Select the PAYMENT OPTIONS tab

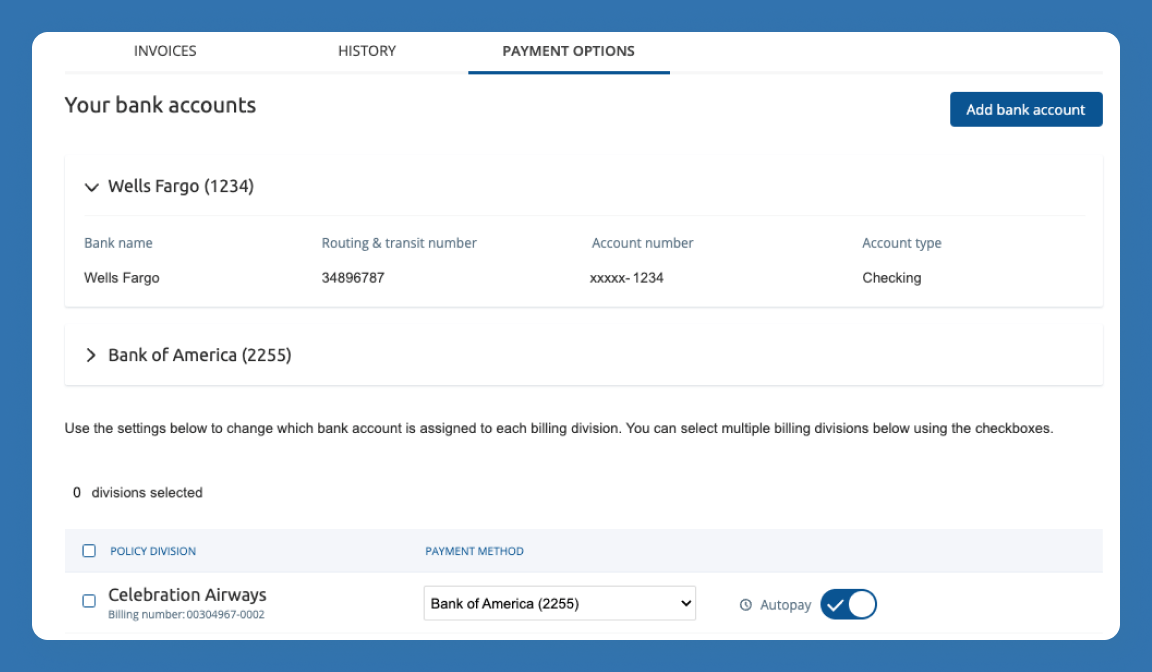point(568,50)
